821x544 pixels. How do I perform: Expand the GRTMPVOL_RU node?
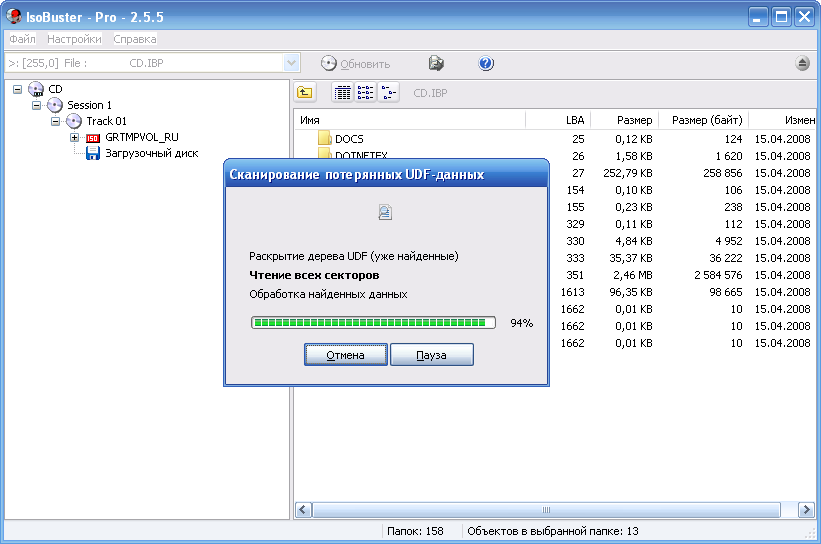point(74,138)
